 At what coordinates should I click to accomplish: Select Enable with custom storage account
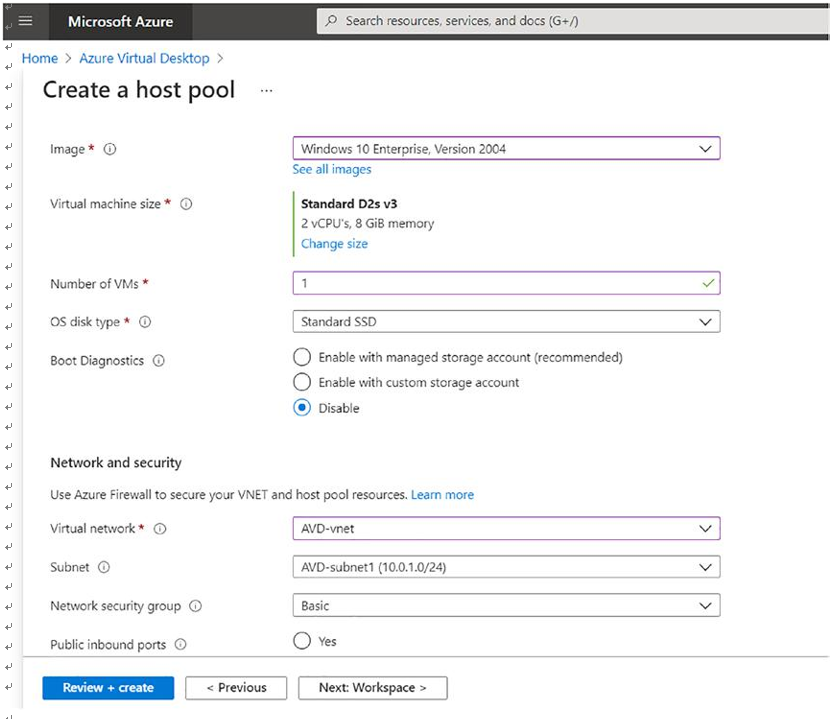(x=302, y=382)
